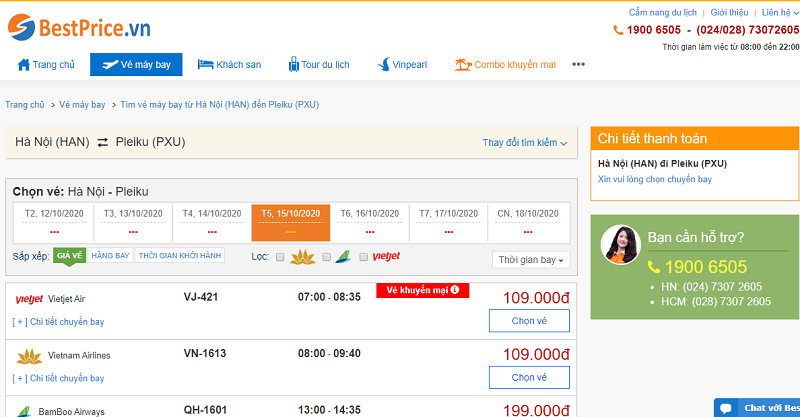
Task: Open the Giới thiệu link
Action: click(x=729, y=12)
